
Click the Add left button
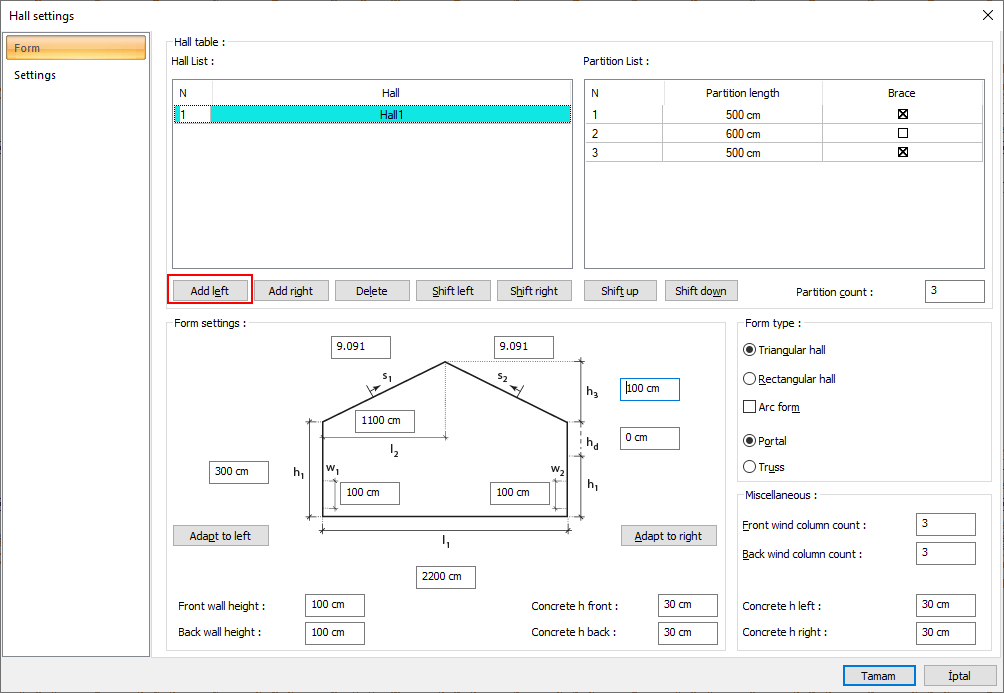pyautogui.click(x=209, y=291)
